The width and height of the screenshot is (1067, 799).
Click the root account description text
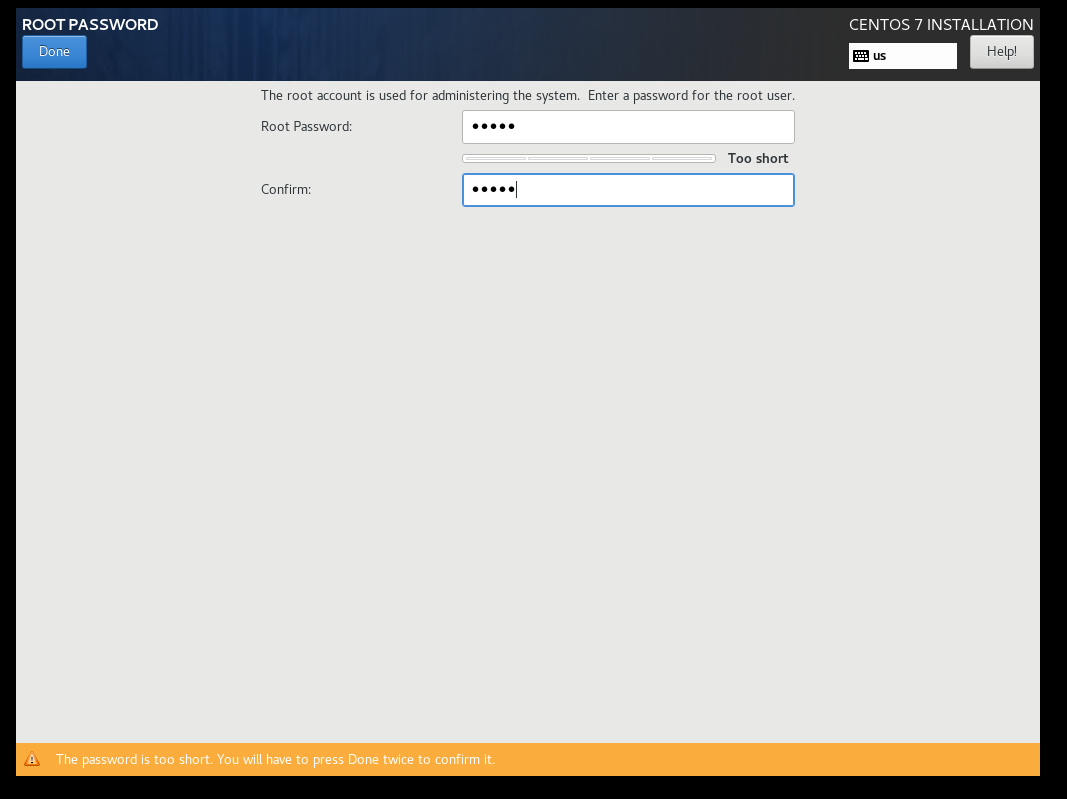click(x=527, y=95)
